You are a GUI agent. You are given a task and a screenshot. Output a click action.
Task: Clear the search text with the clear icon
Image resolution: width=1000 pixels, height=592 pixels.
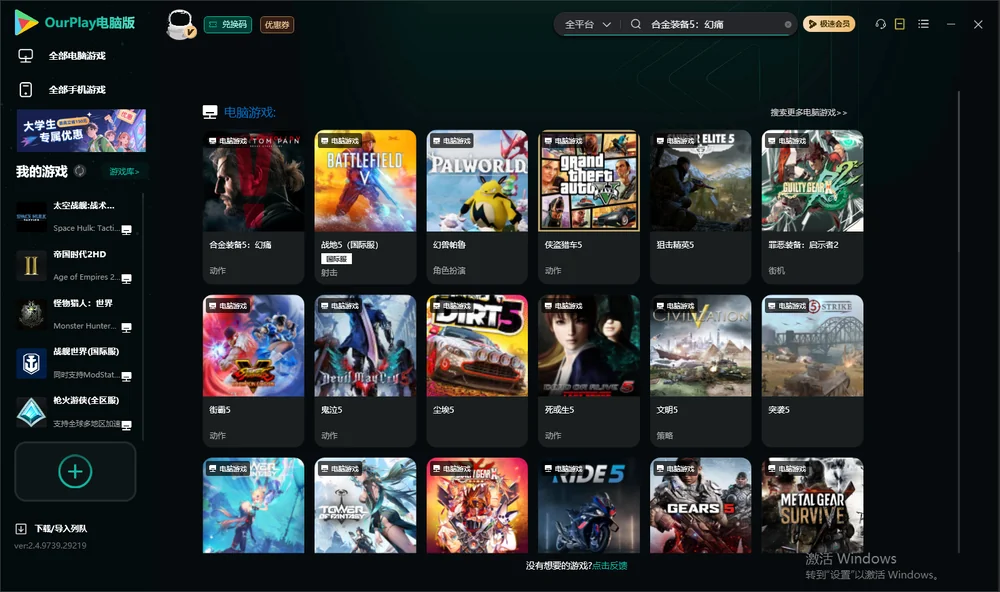pyautogui.click(x=788, y=25)
